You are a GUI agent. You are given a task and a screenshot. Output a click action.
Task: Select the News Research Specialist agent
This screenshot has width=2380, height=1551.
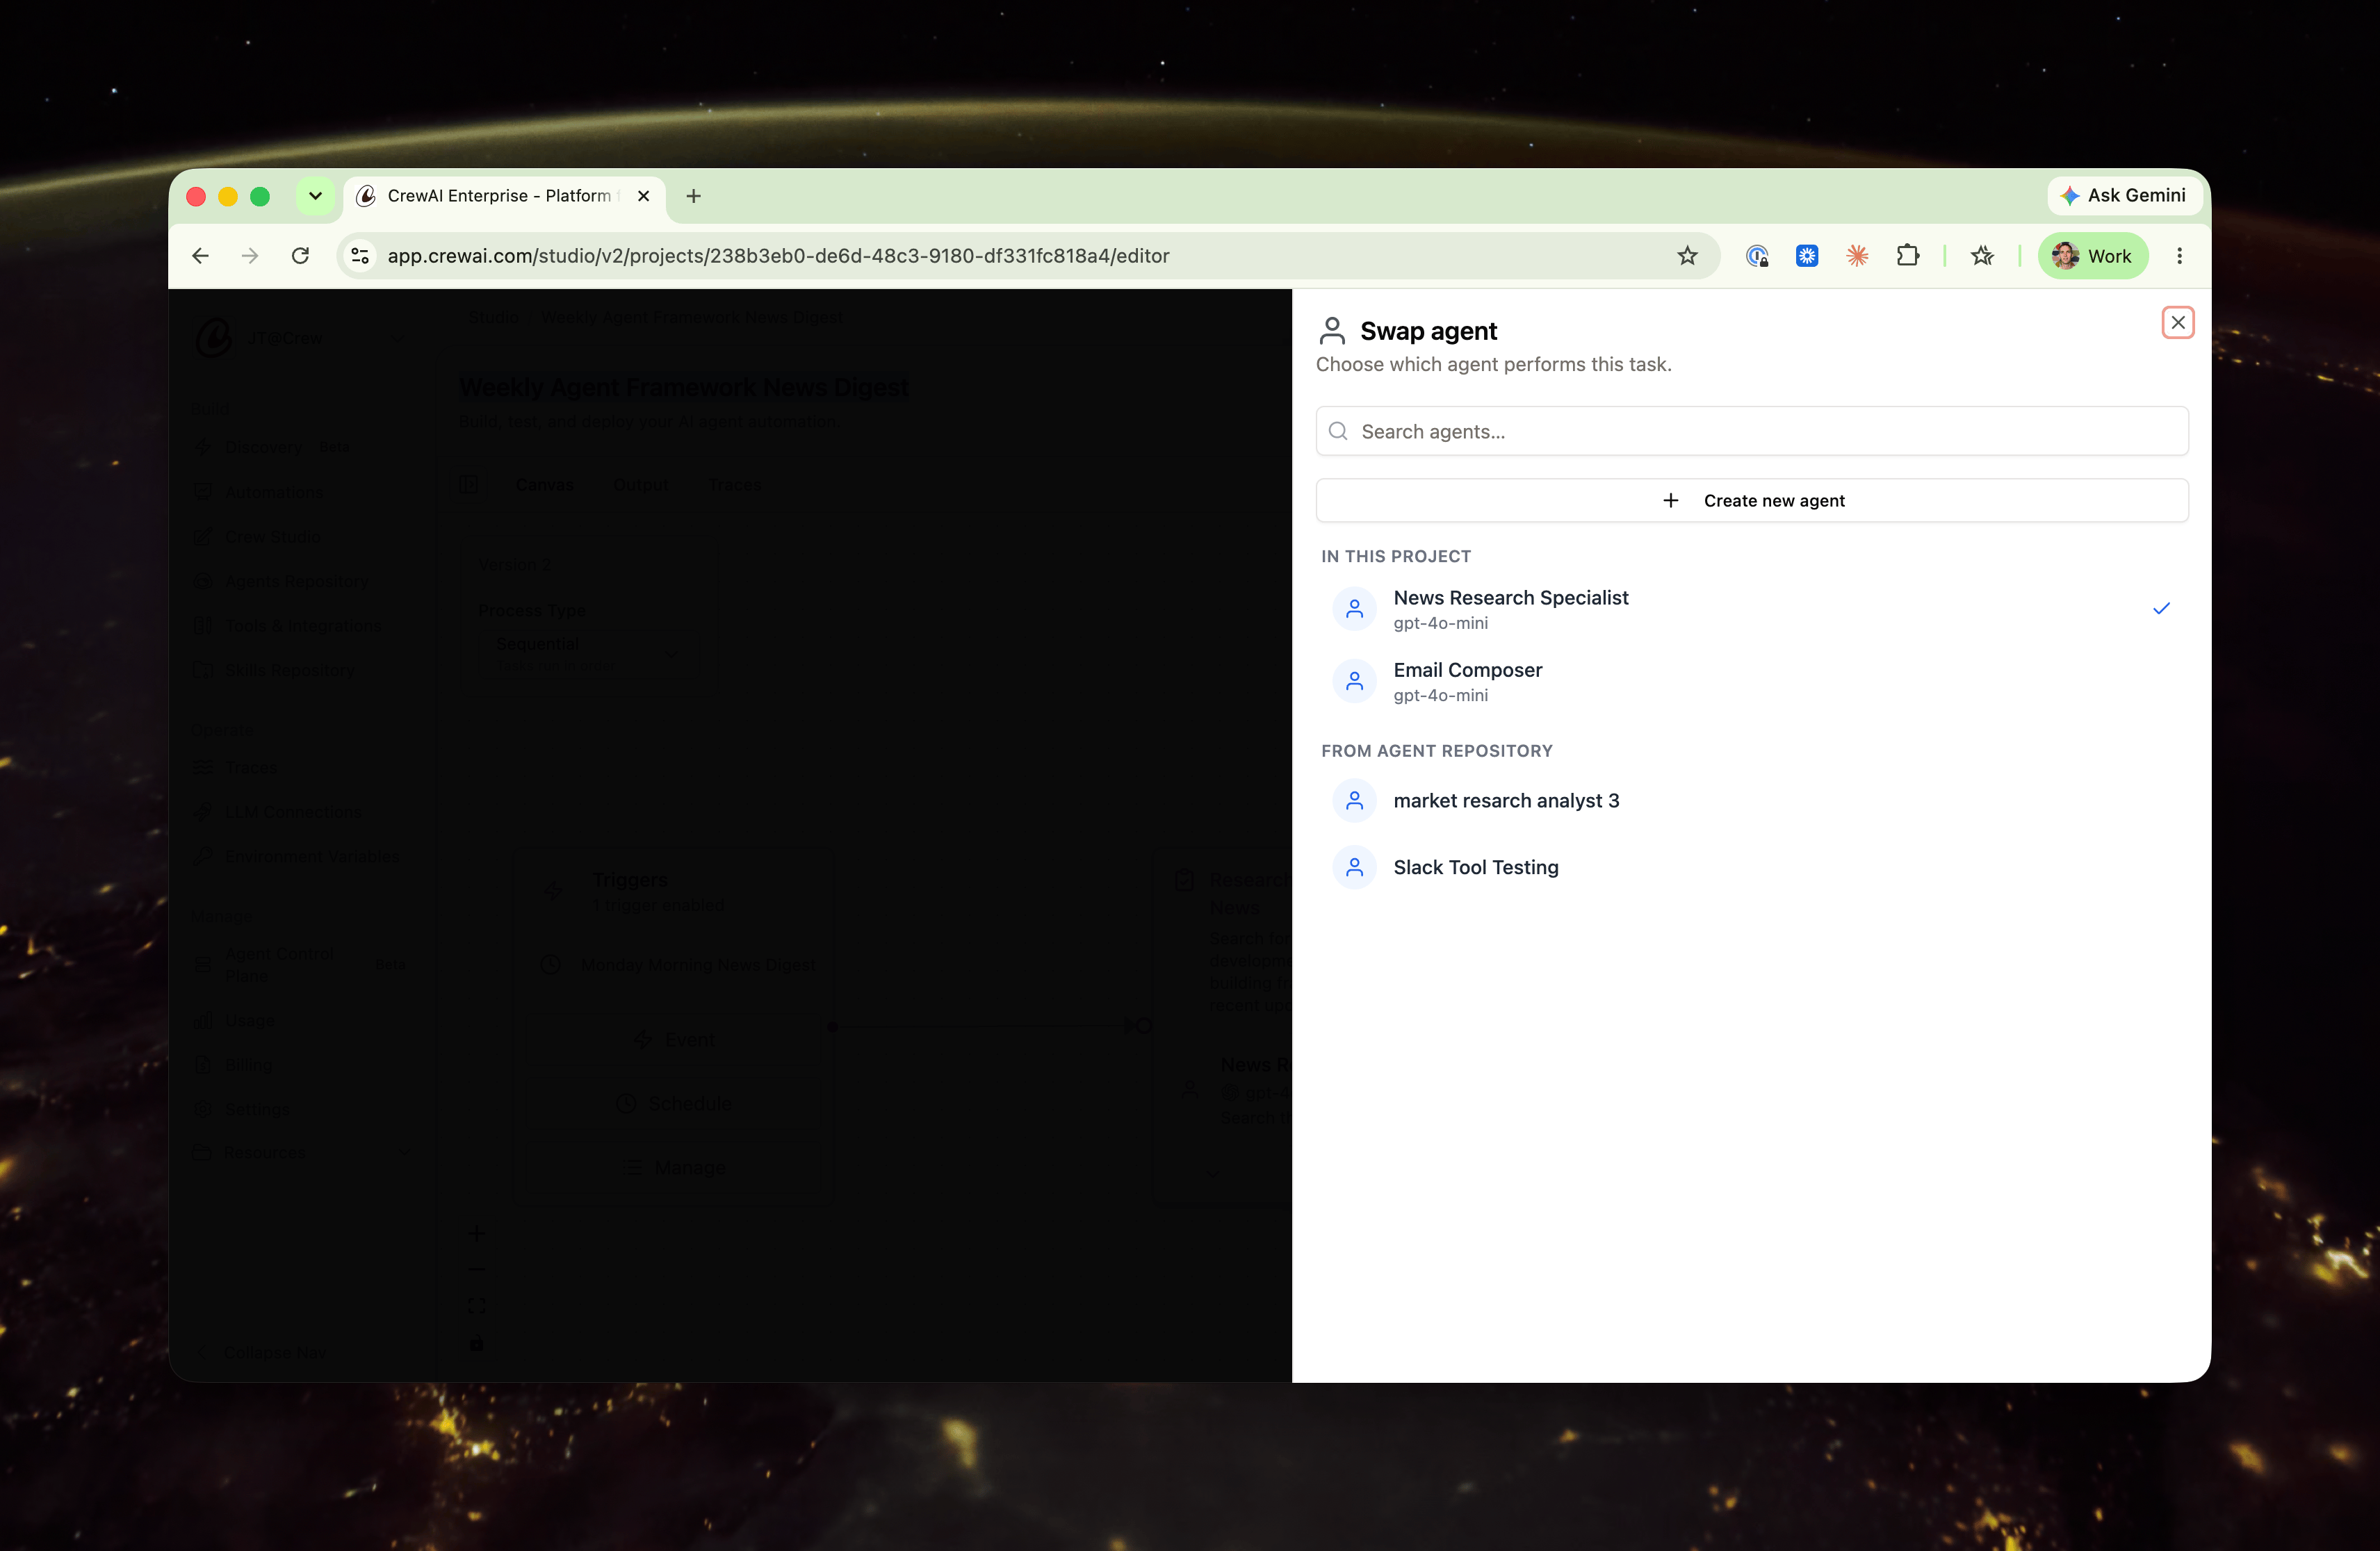pyautogui.click(x=1751, y=608)
